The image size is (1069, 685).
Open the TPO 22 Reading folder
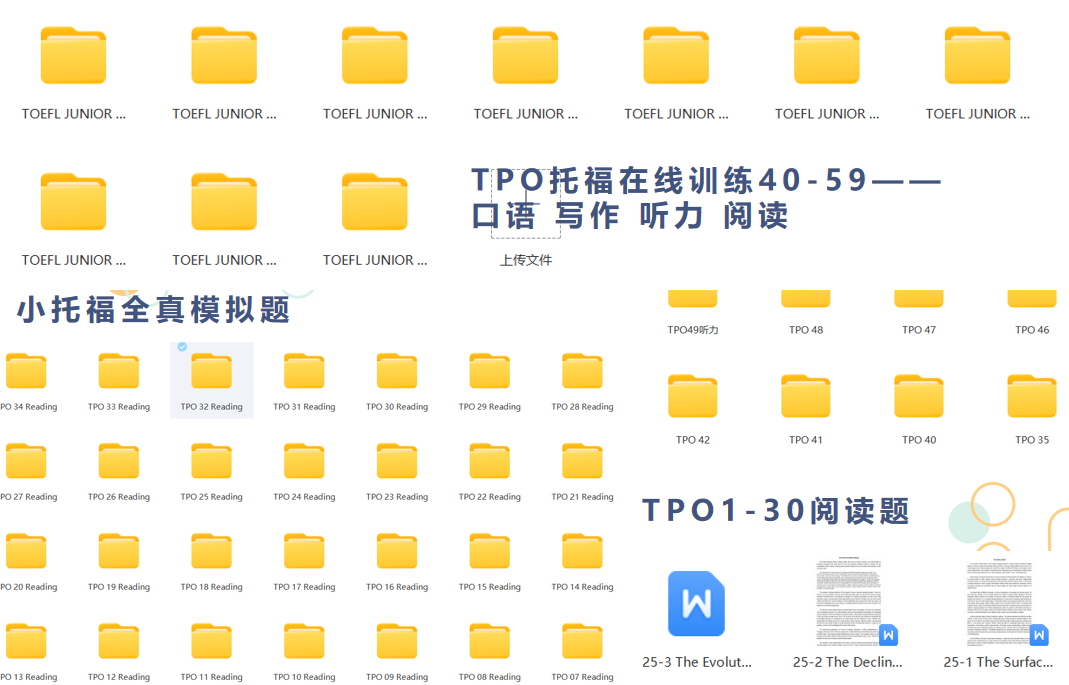point(490,462)
